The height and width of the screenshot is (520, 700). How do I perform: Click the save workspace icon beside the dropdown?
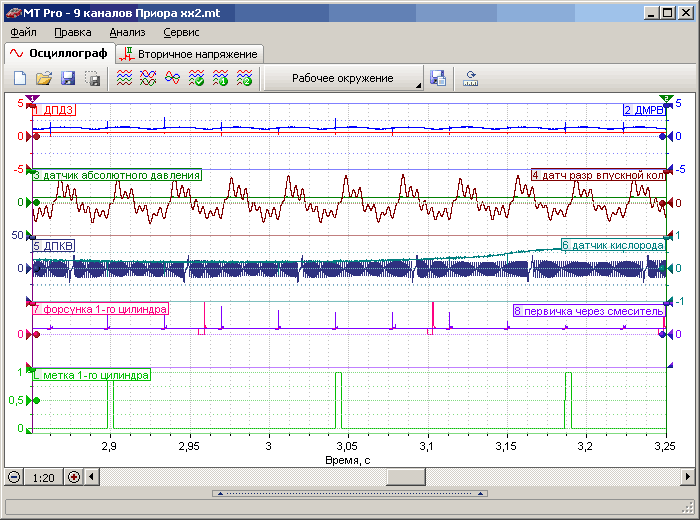pyautogui.click(x=438, y=78)
